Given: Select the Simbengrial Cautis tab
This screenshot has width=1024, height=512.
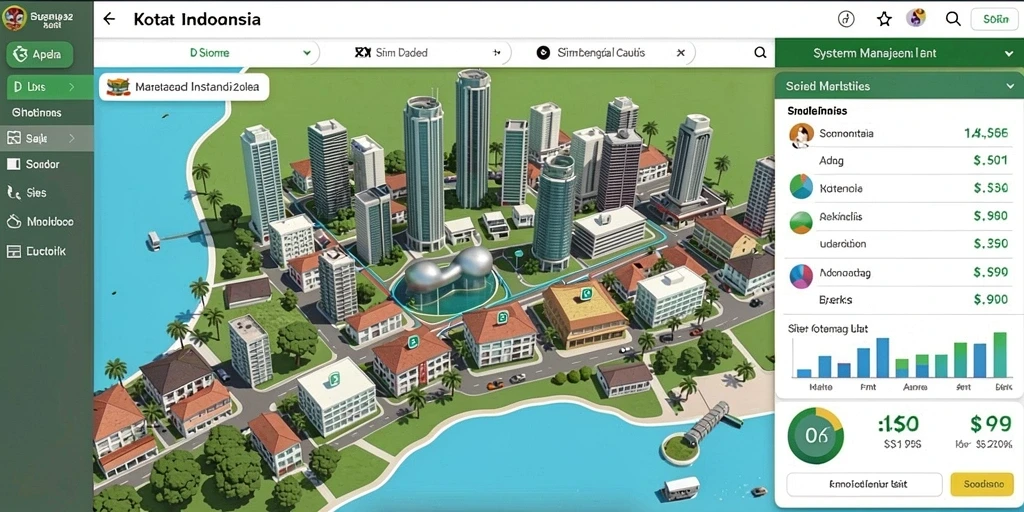Looking at the screenshot, I should [601, 53].
